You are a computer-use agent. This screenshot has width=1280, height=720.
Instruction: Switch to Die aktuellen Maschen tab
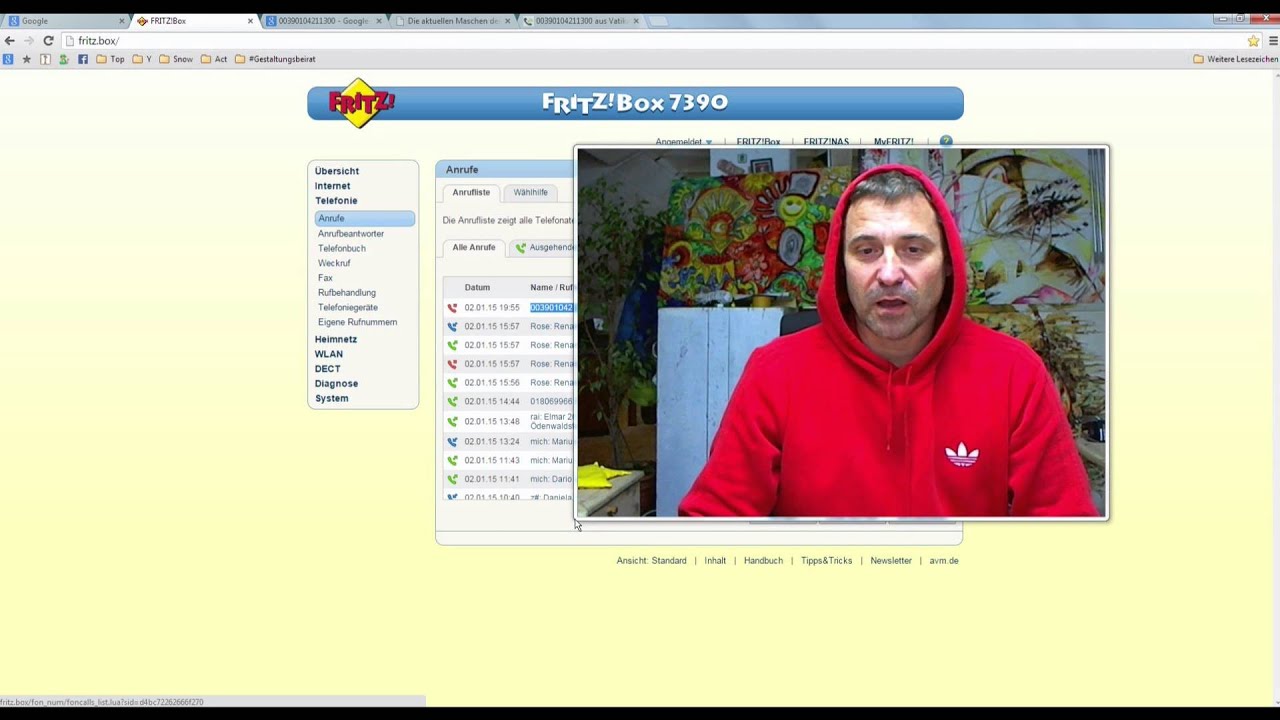point(452,21)
